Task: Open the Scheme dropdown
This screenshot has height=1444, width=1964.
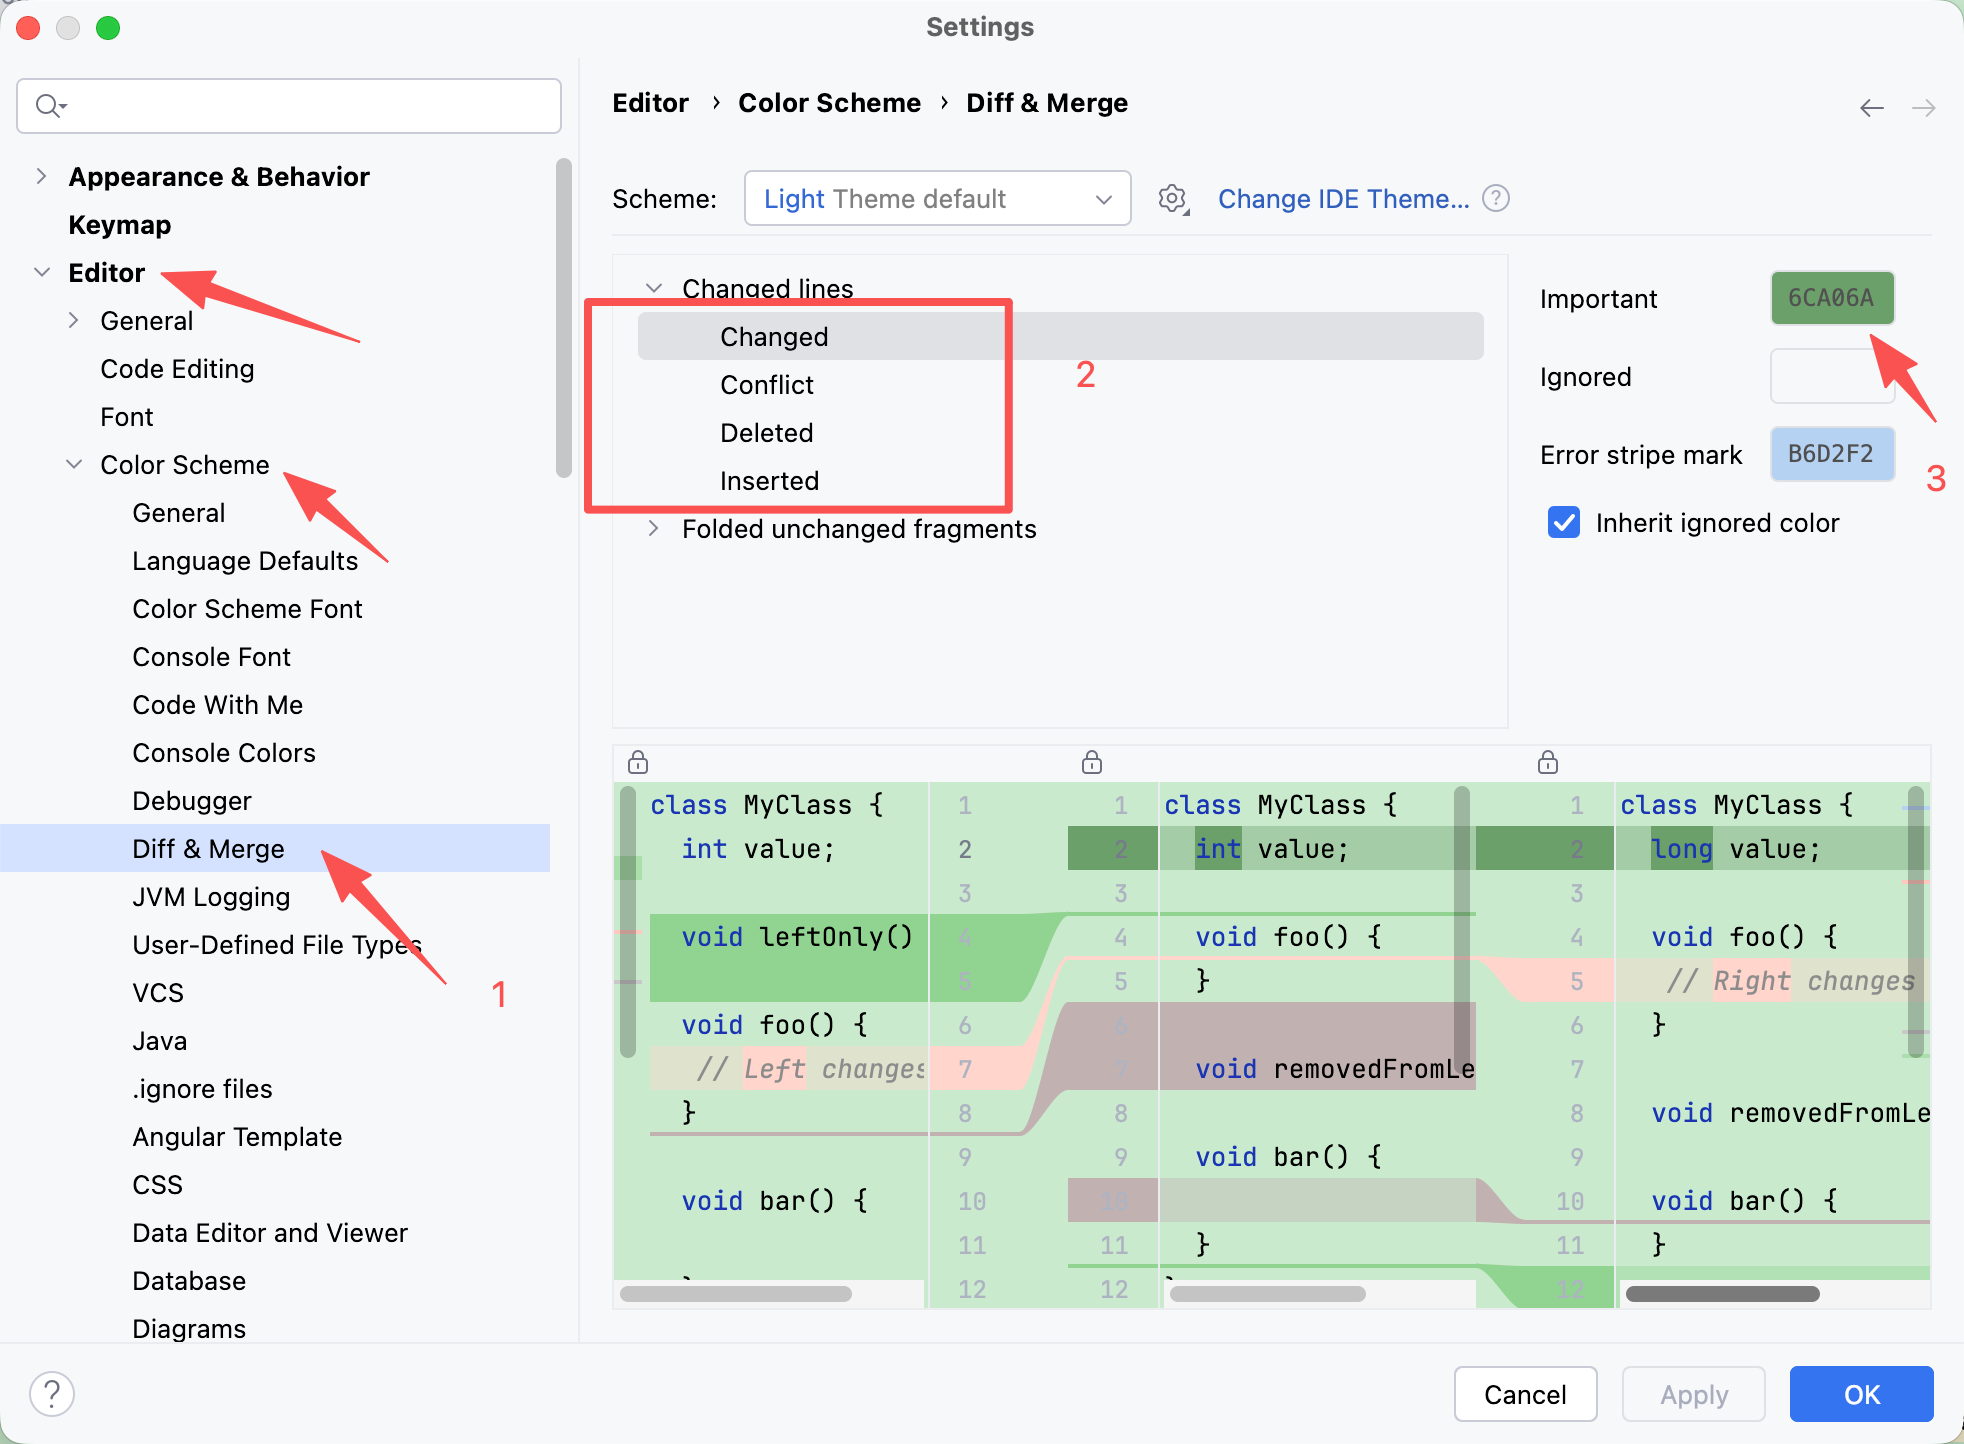Action: [x=937, y=199]
